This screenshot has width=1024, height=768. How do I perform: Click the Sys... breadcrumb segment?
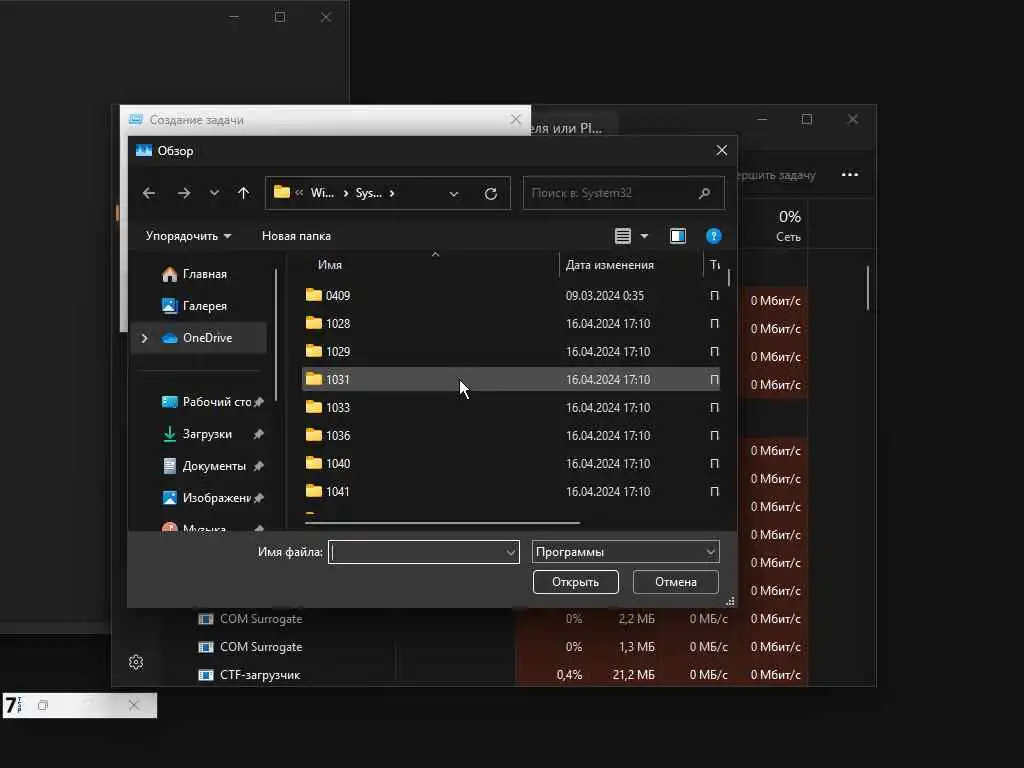[368, 193]
